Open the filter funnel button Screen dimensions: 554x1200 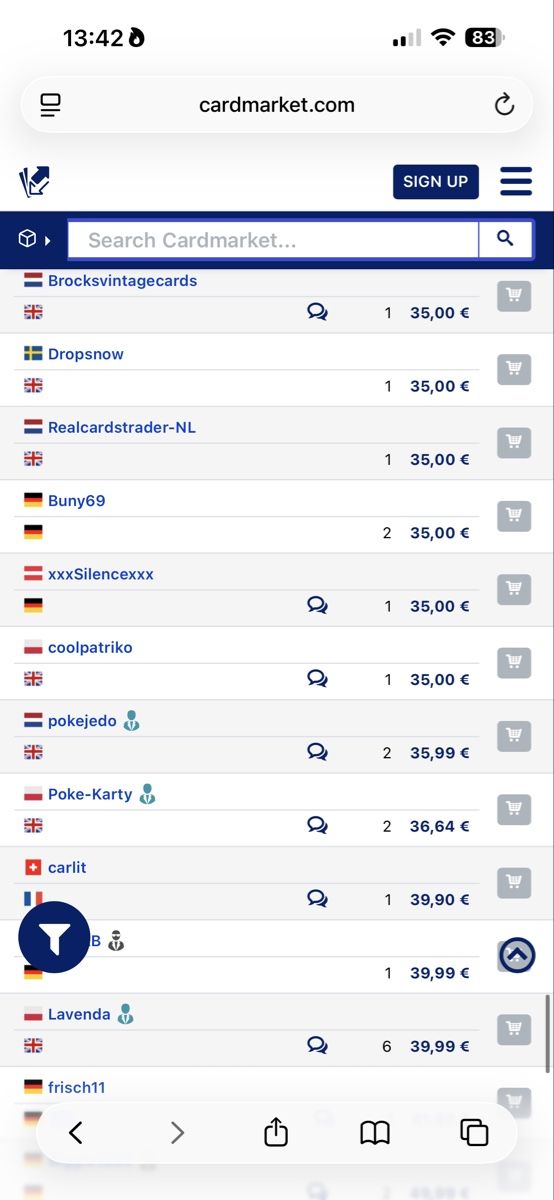pyautogui.click(x=54, y=937)
